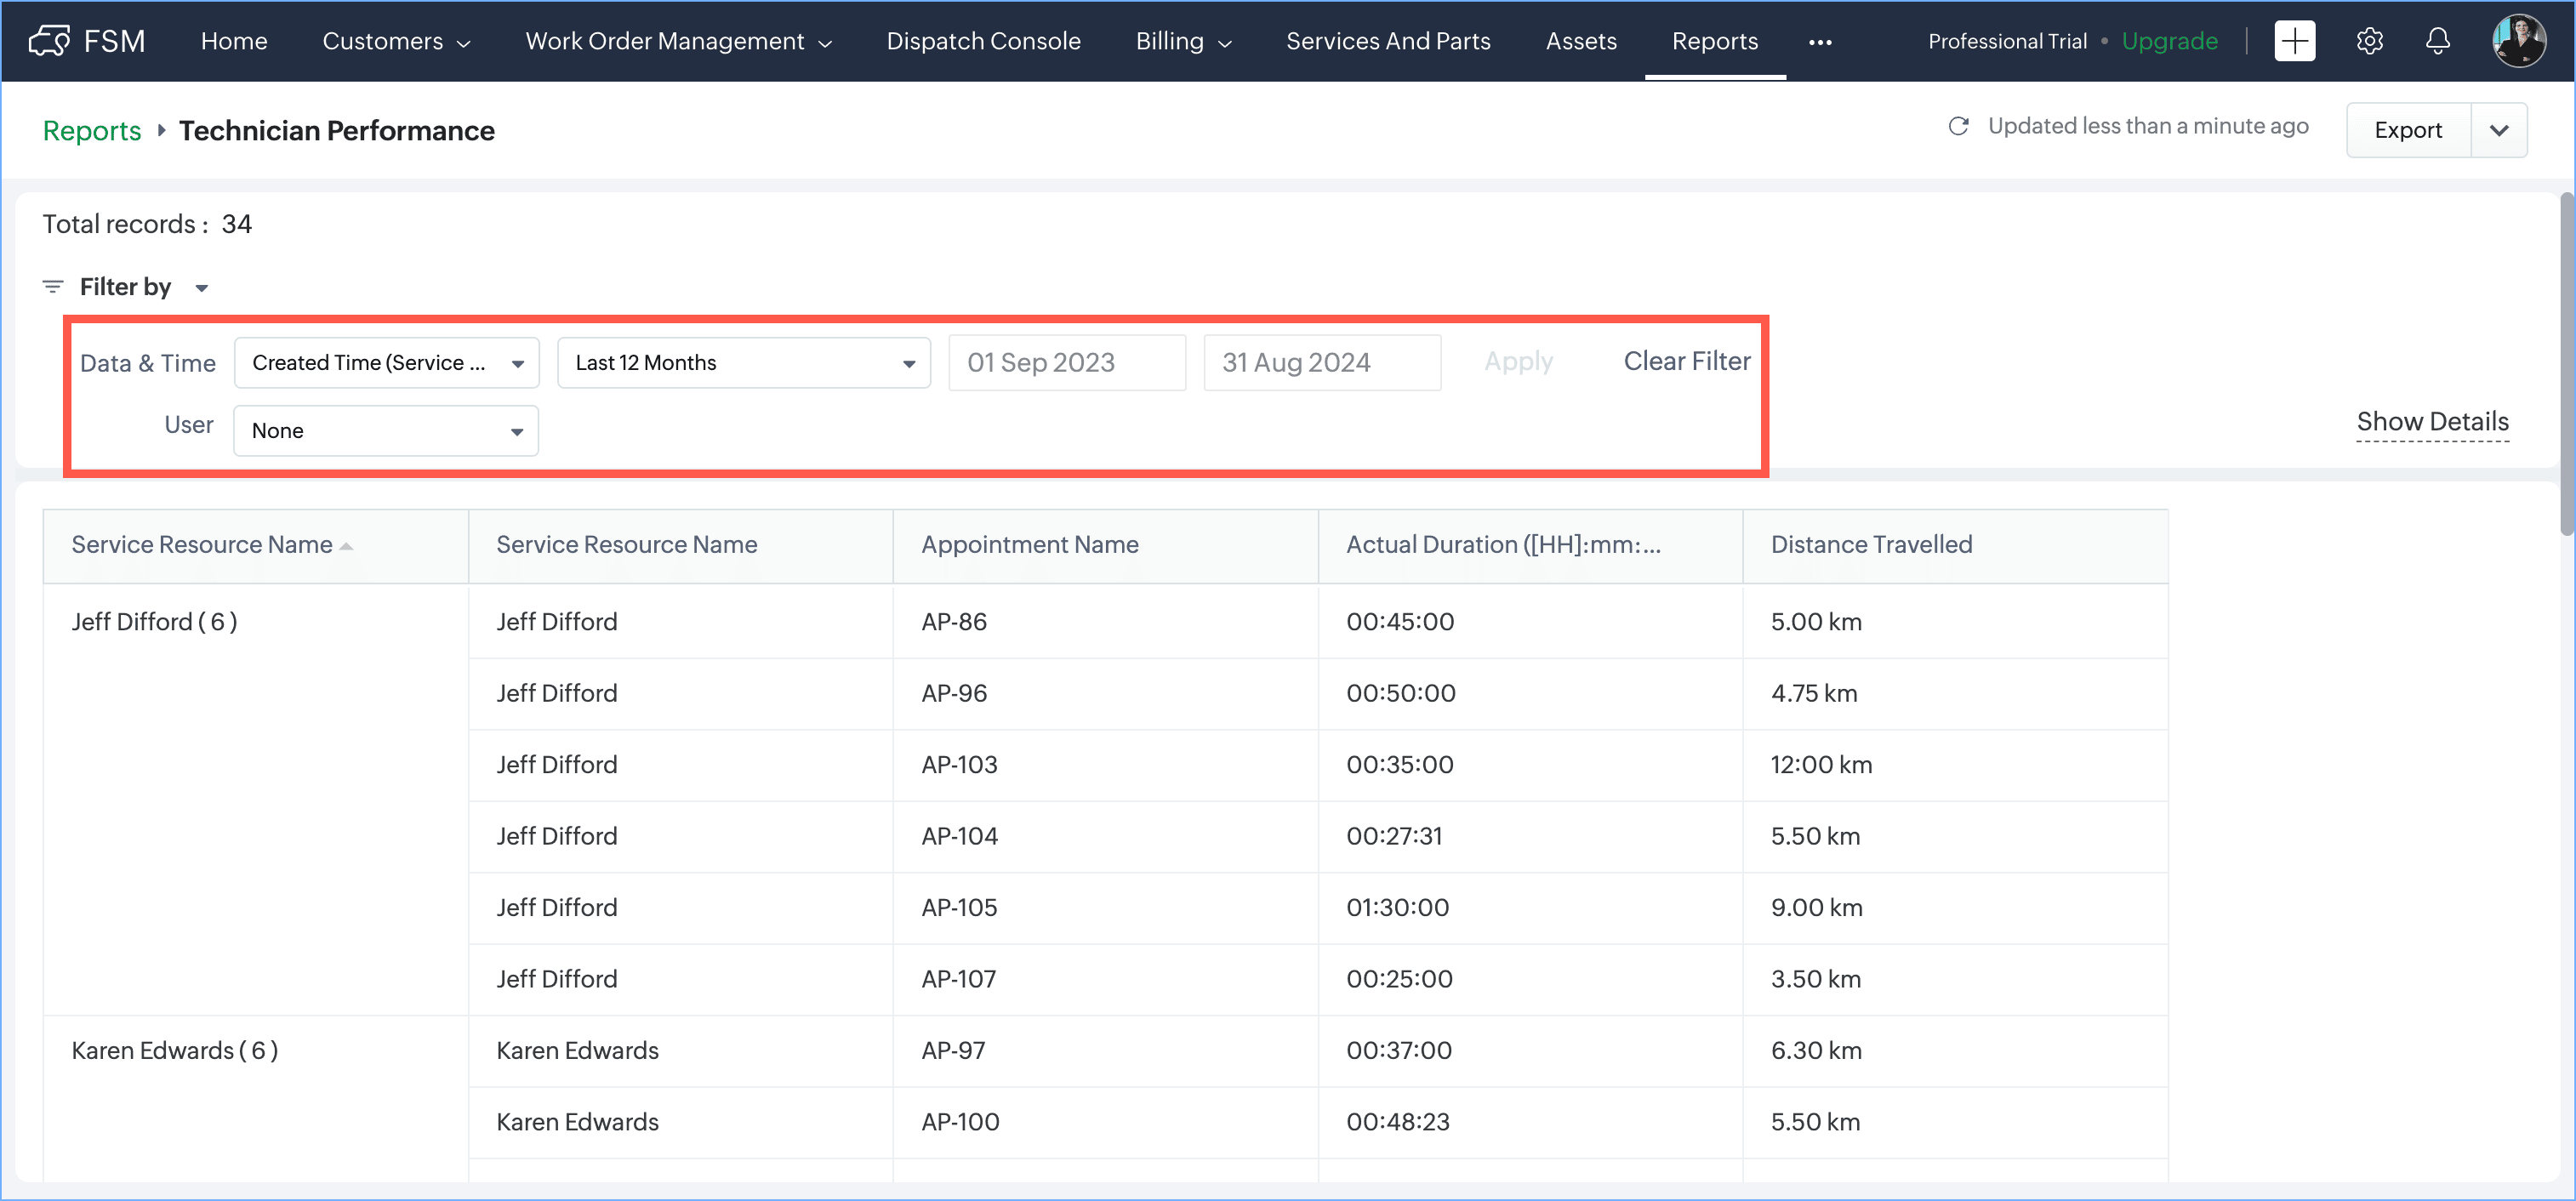The height and width of the screenshot is (1201, 2576).
Task: Click the Show Details link
Action: click(2432, 421)
